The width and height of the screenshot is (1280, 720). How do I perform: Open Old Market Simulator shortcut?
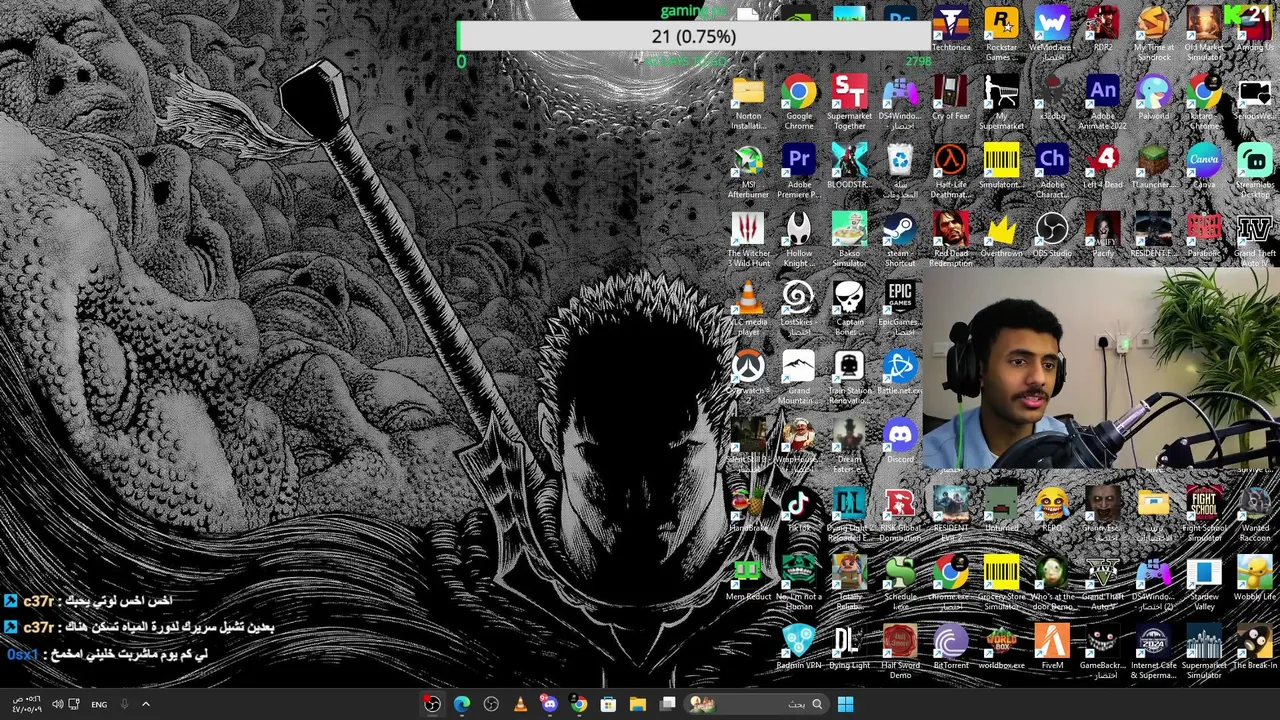pyautogui.click(x=1204, y=32)
